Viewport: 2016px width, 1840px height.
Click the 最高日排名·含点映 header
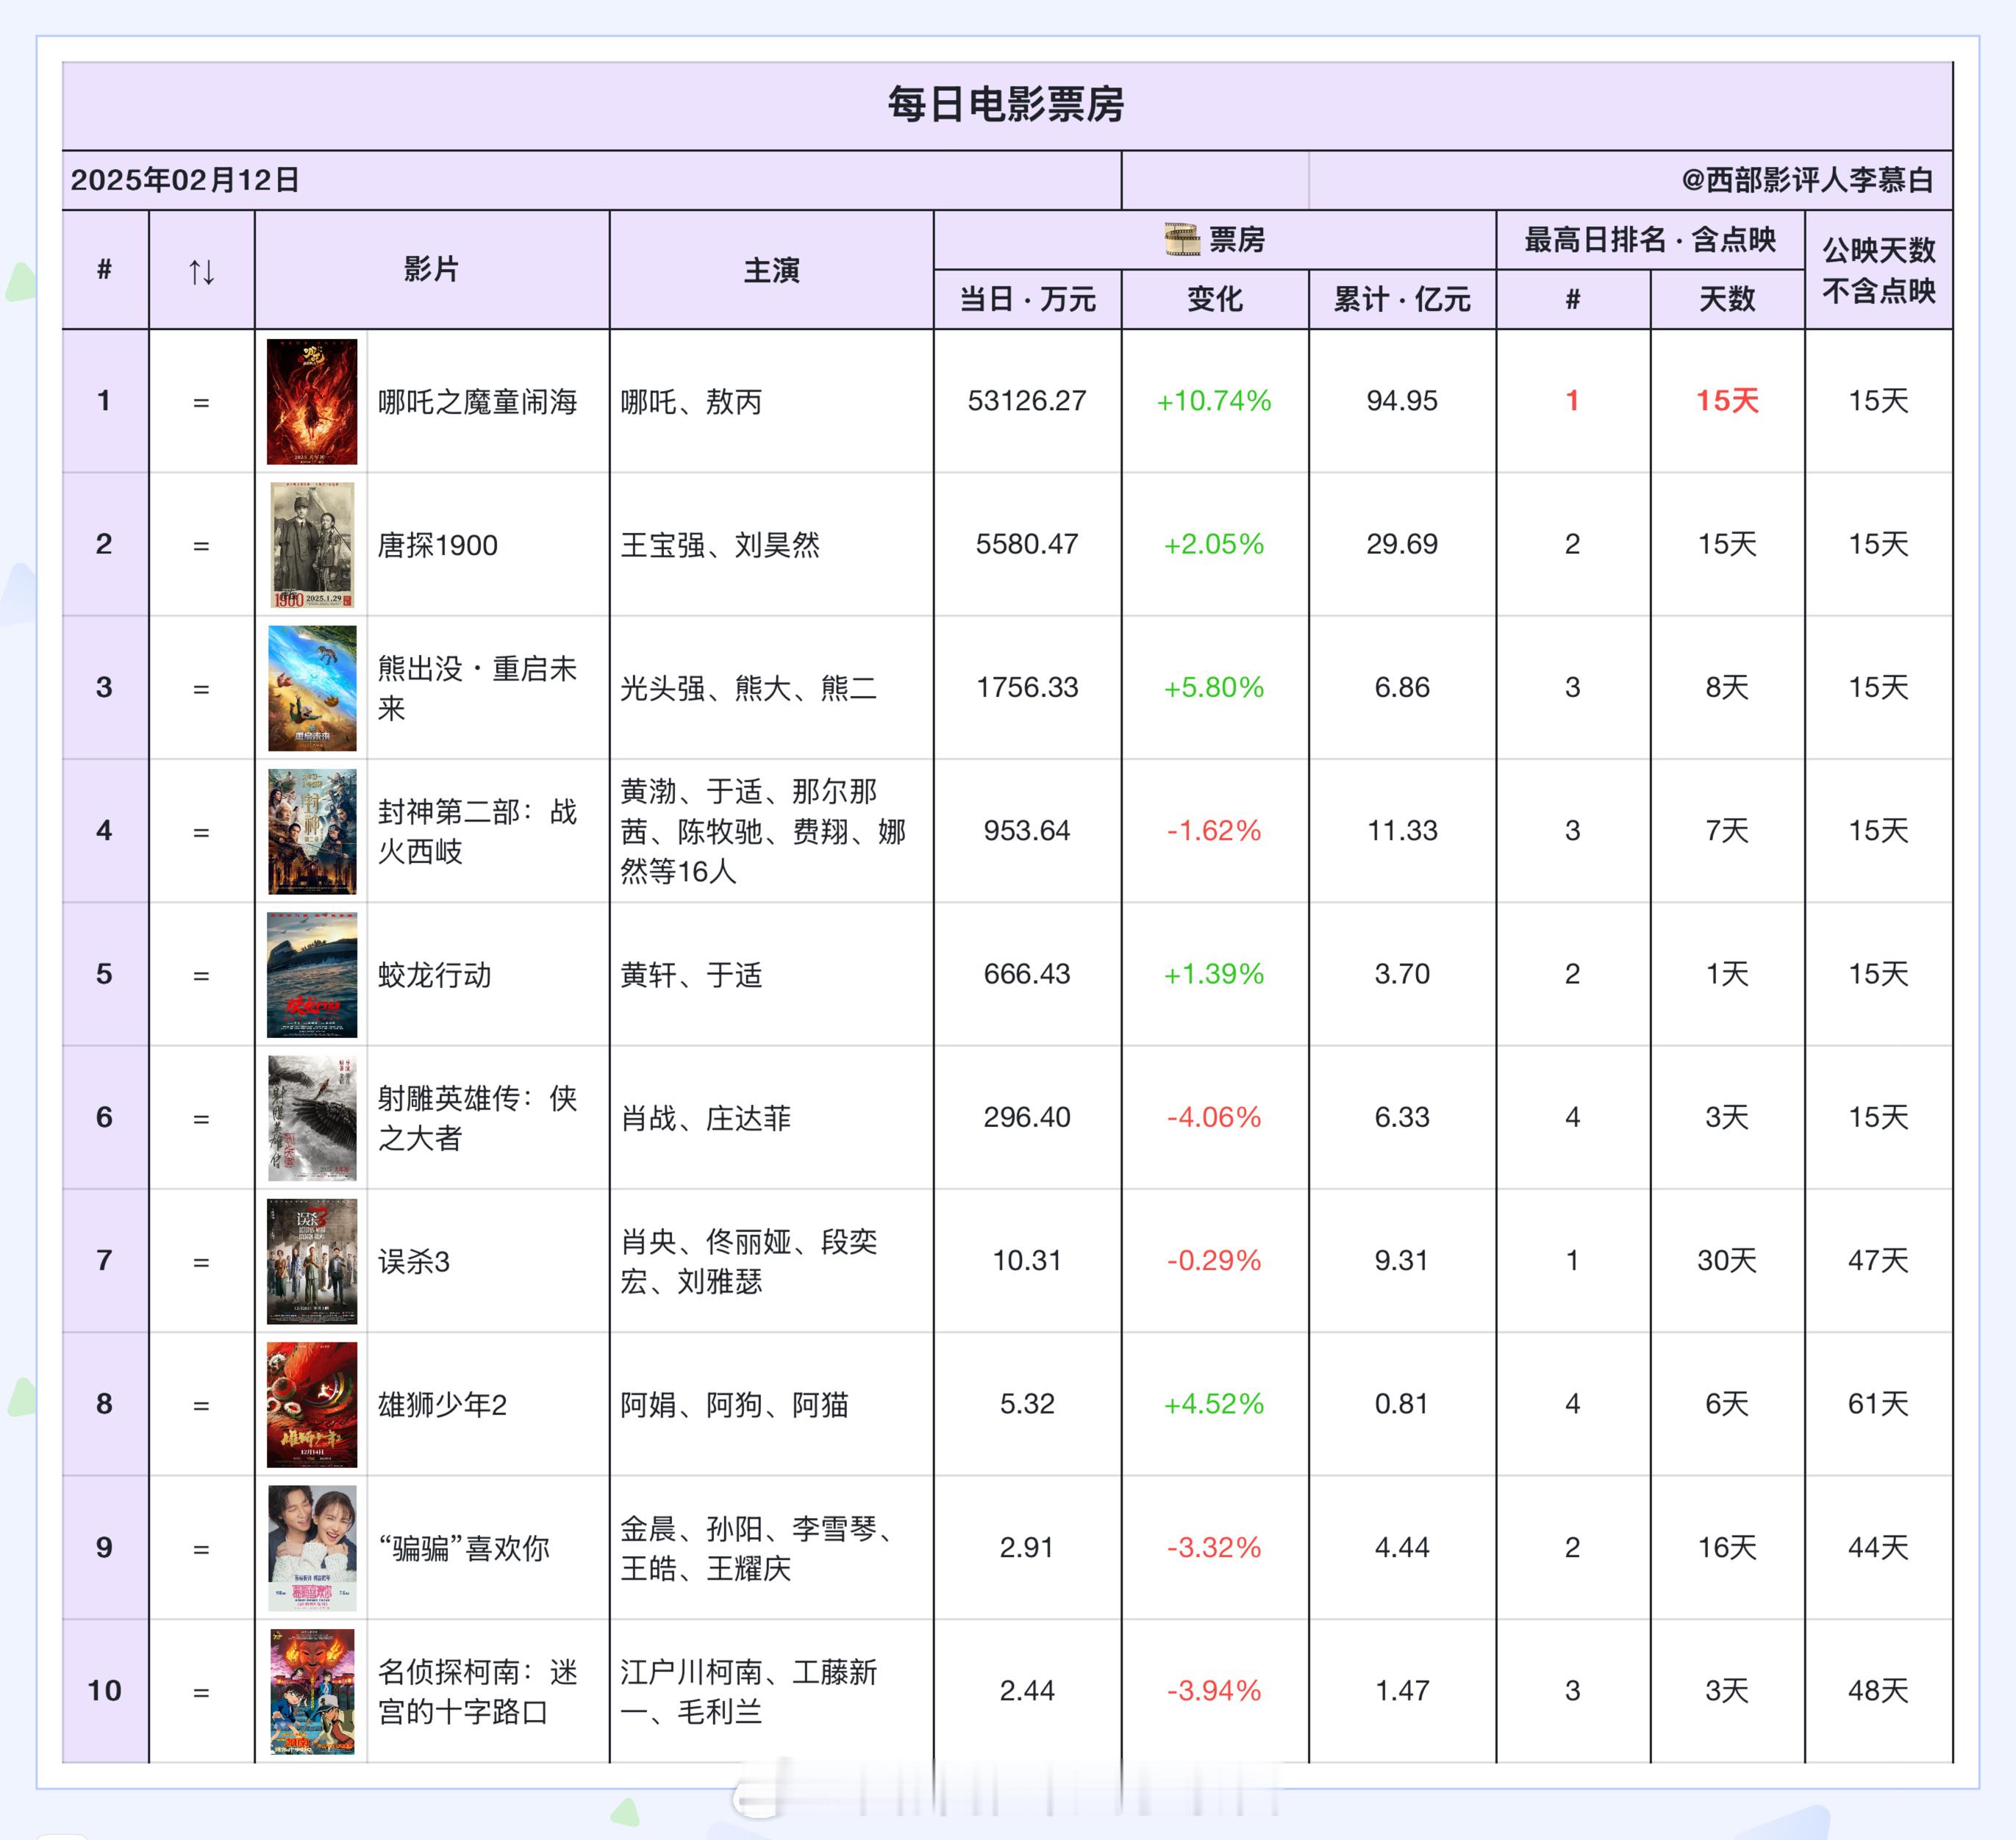click(1650, 240)
